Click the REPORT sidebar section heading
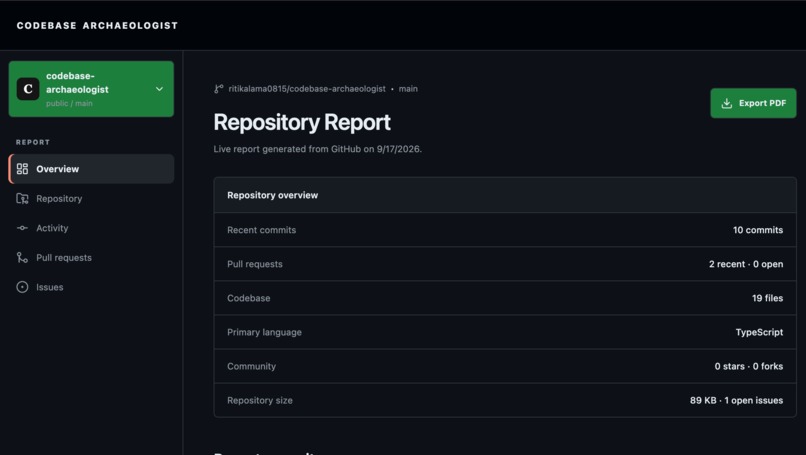The width and height of the screenshot is (806, 455). tap(33, 142)
